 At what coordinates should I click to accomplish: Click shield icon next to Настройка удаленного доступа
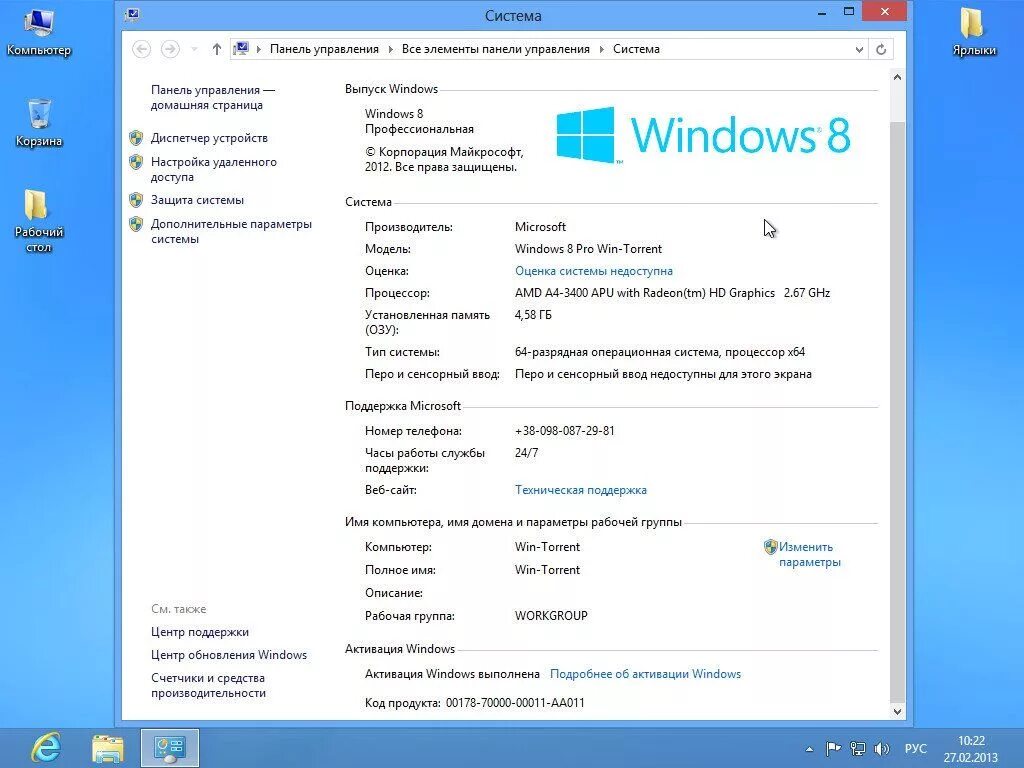point(136,162)
